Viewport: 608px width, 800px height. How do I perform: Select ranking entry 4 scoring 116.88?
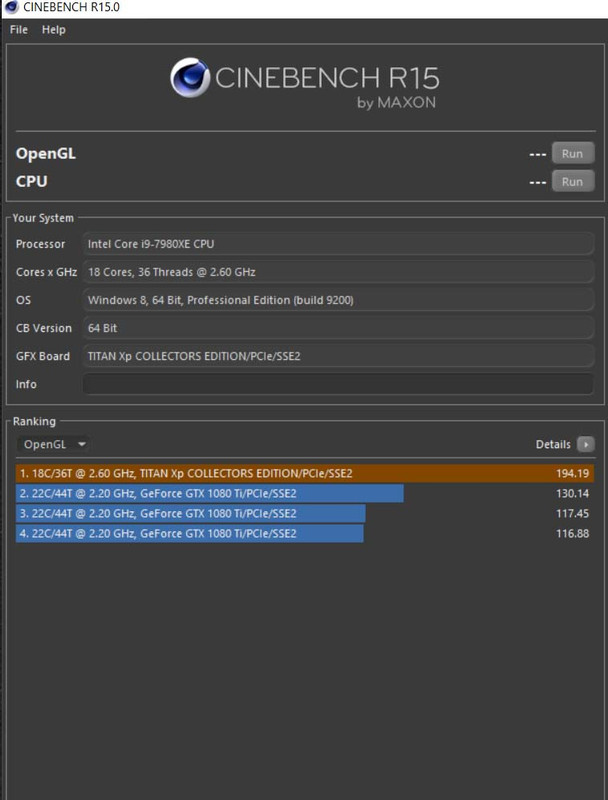point(305,533)
